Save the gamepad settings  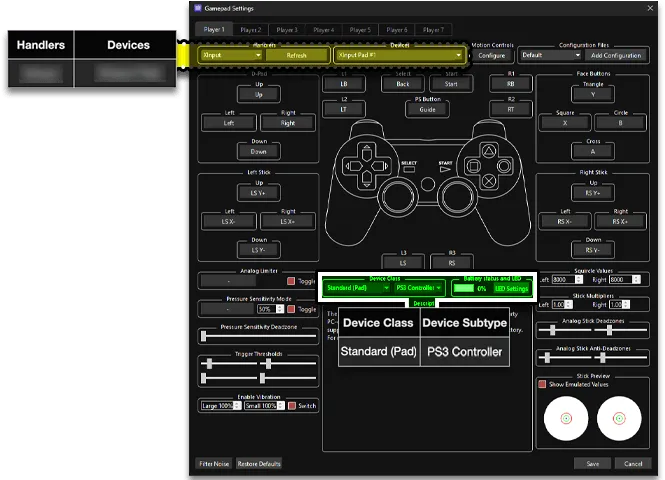pos(592,464)
